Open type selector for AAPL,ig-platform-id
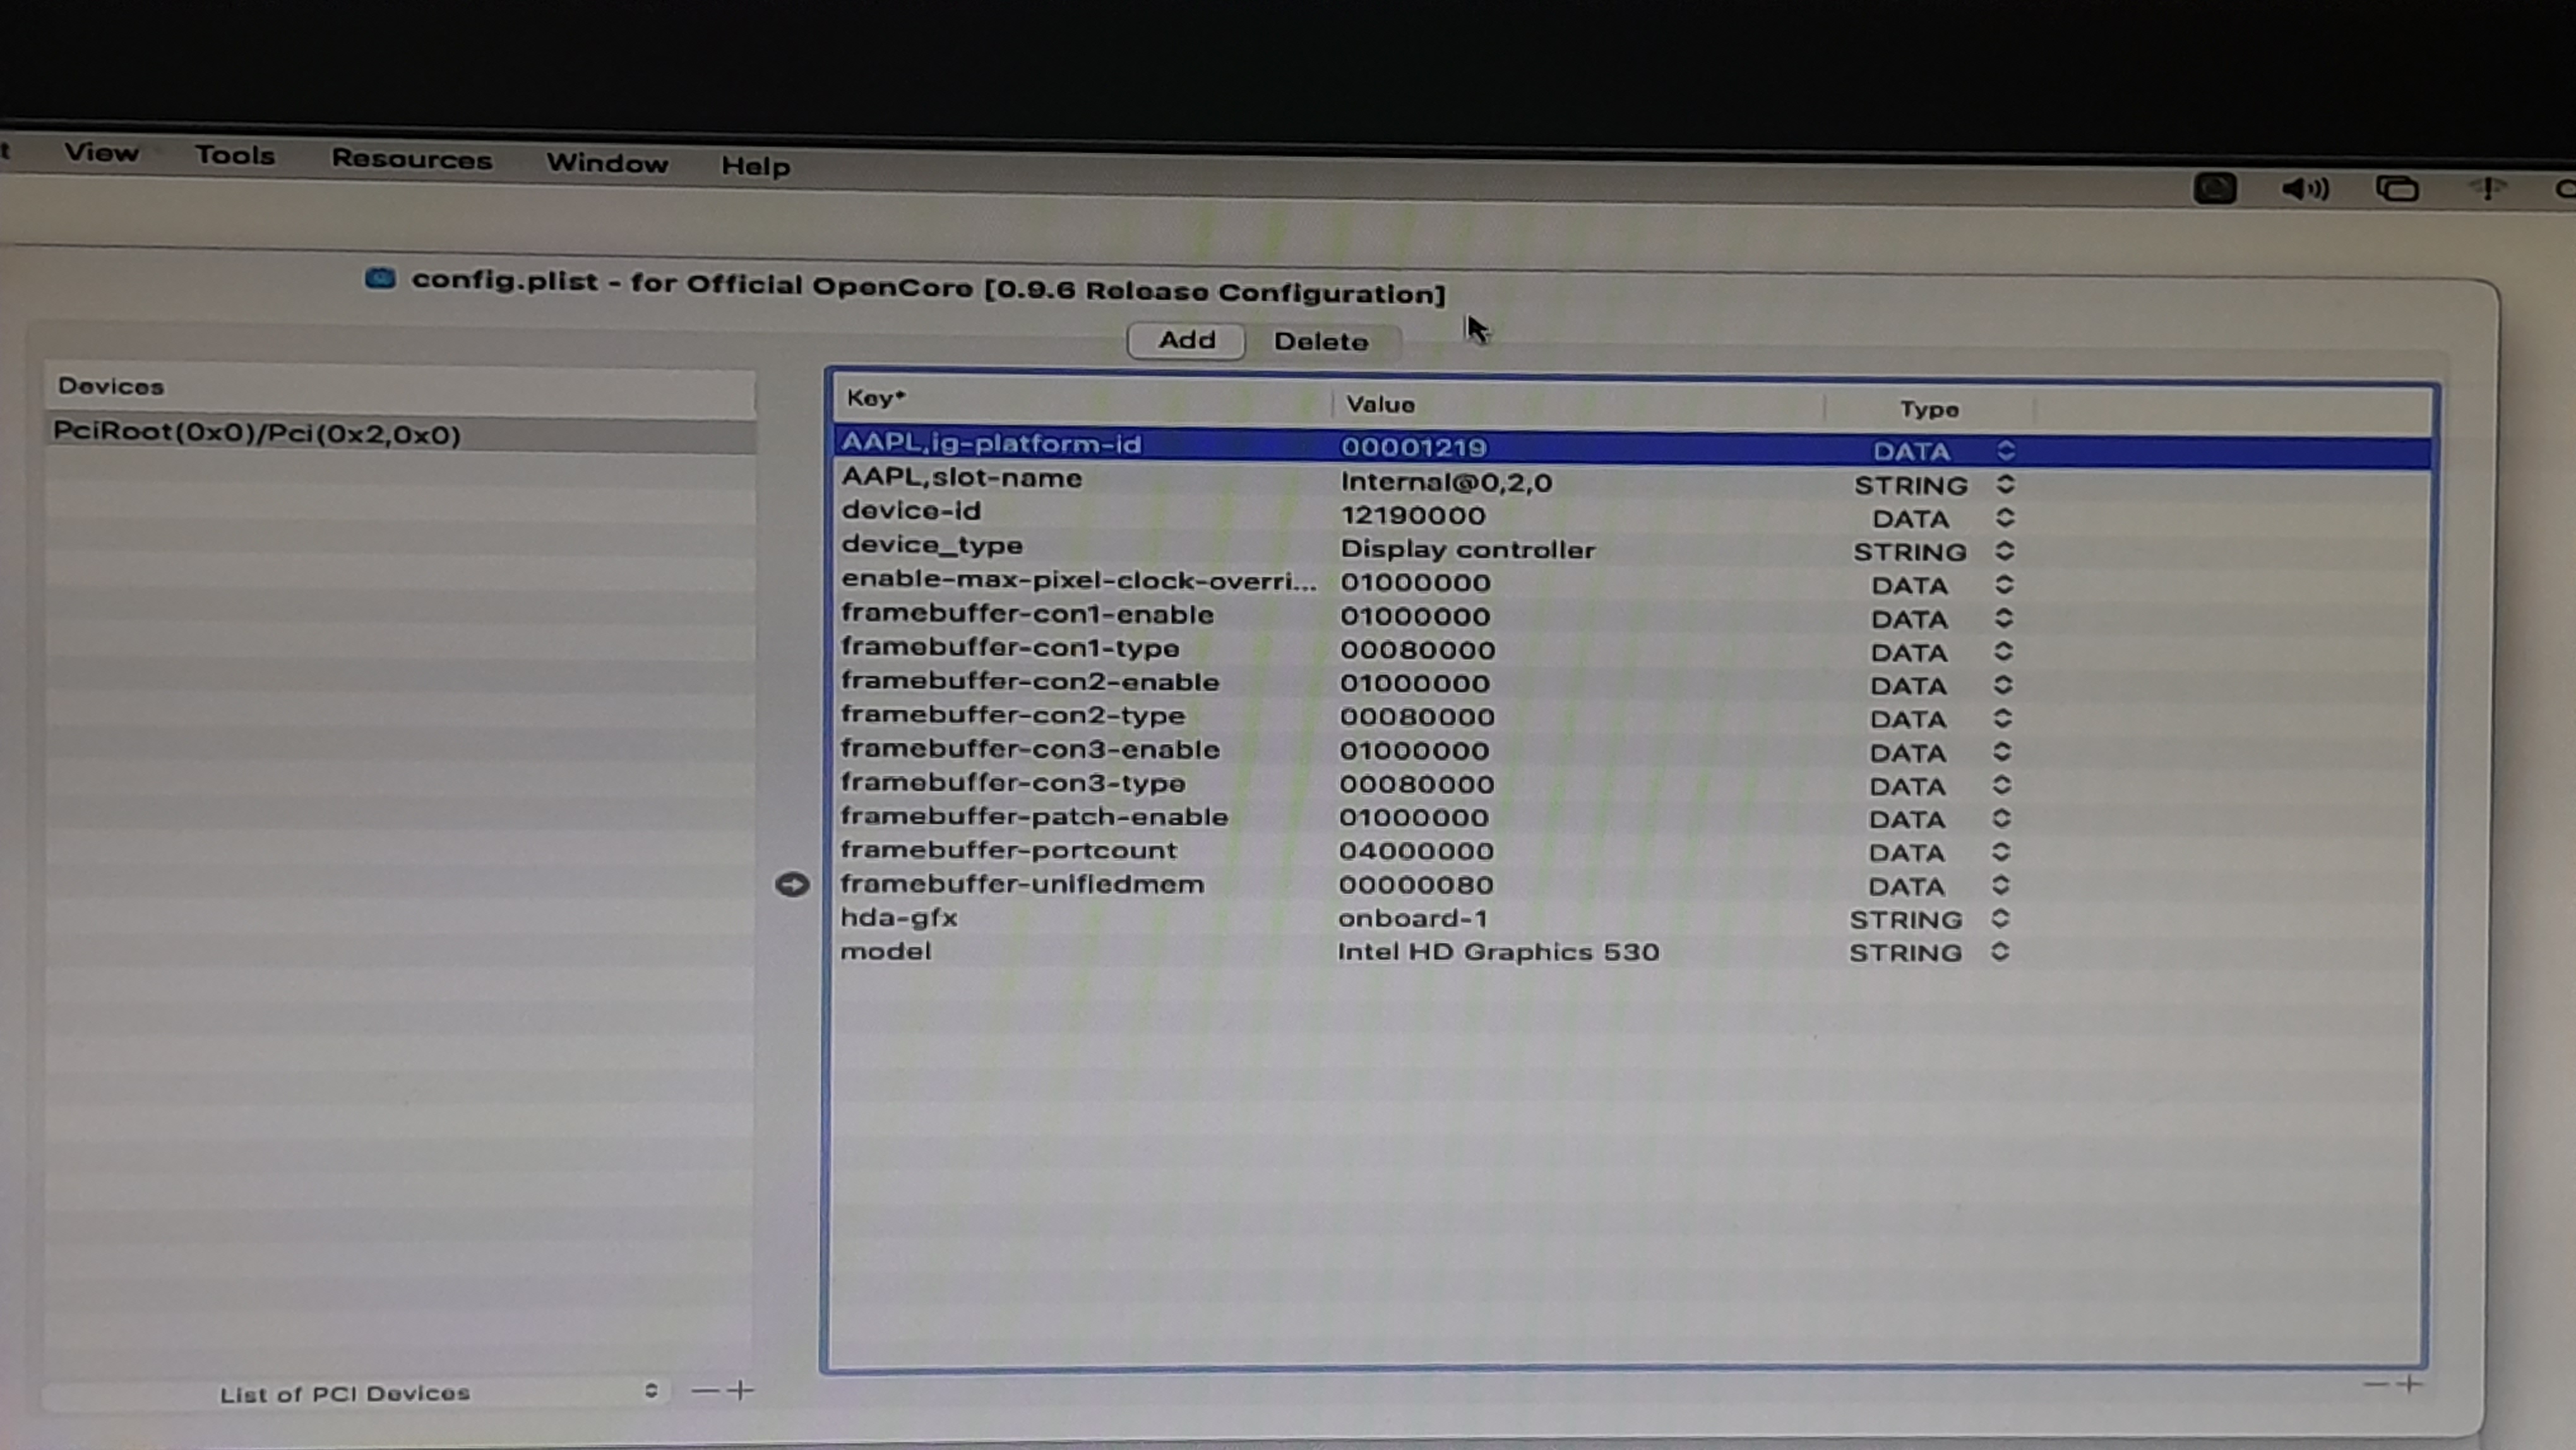This screenshot has width=2576, height=1450. pos(2005,451)
